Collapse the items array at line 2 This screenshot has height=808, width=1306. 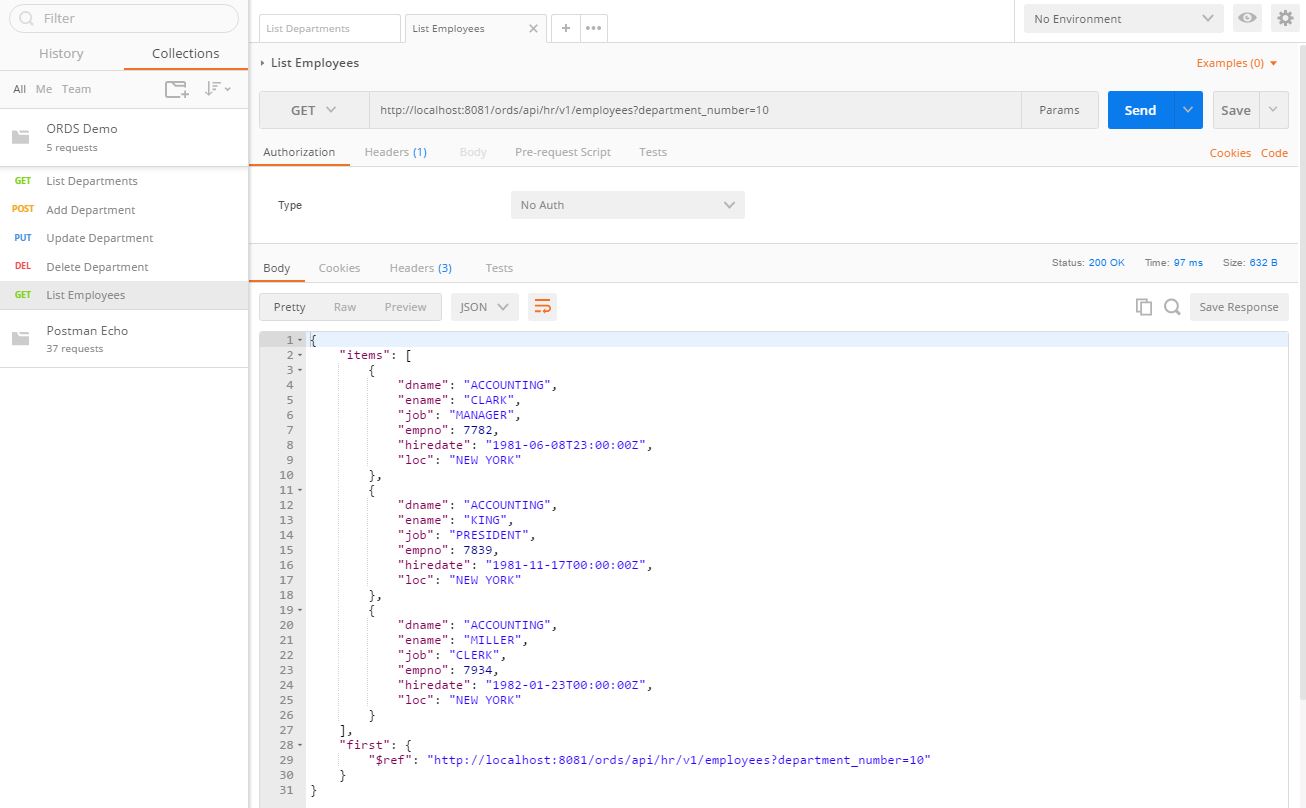click(x=299, y=355)
